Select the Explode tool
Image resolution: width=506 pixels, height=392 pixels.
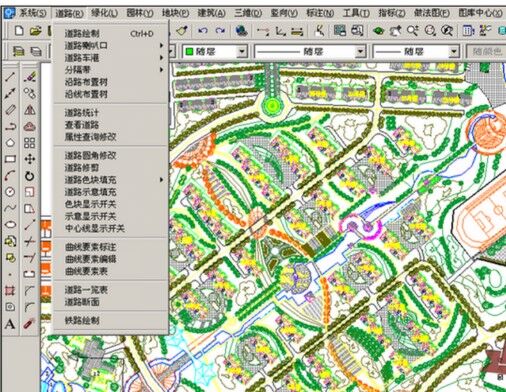pyautogui.click(x=29, y=323)
